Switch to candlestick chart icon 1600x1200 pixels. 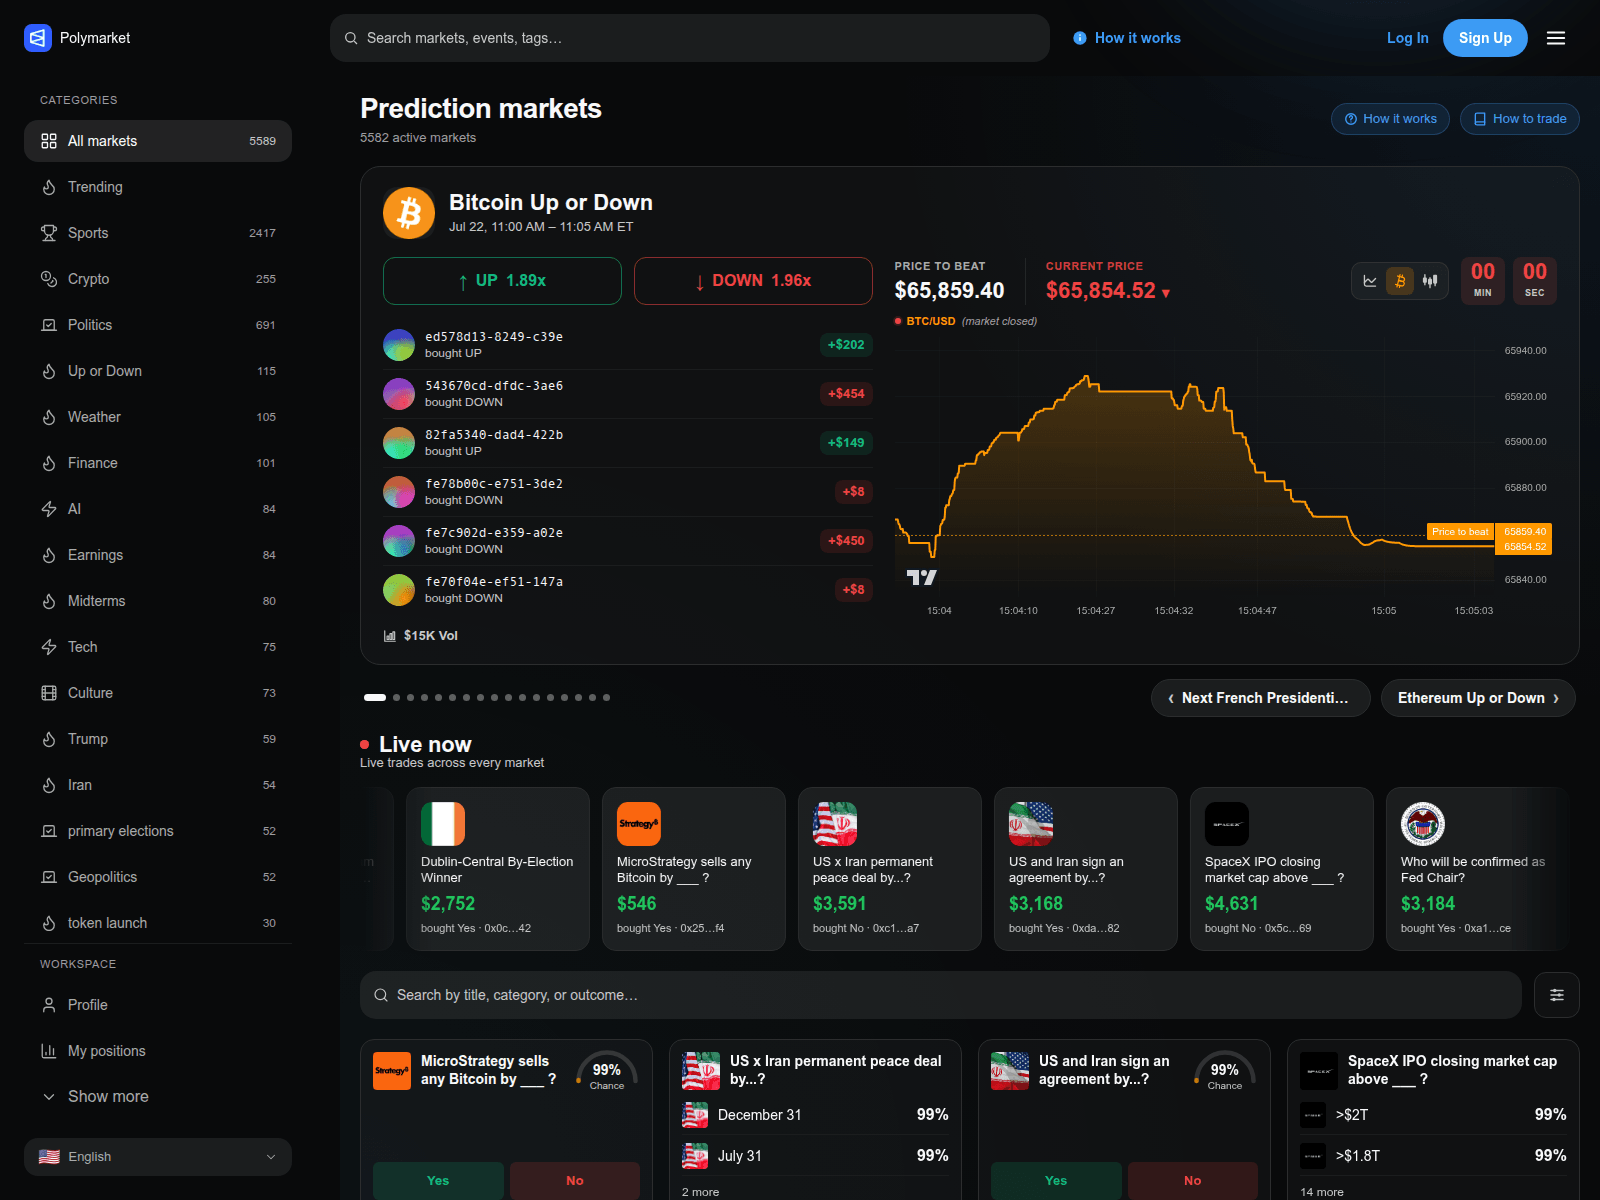[x=1430, y=281]
